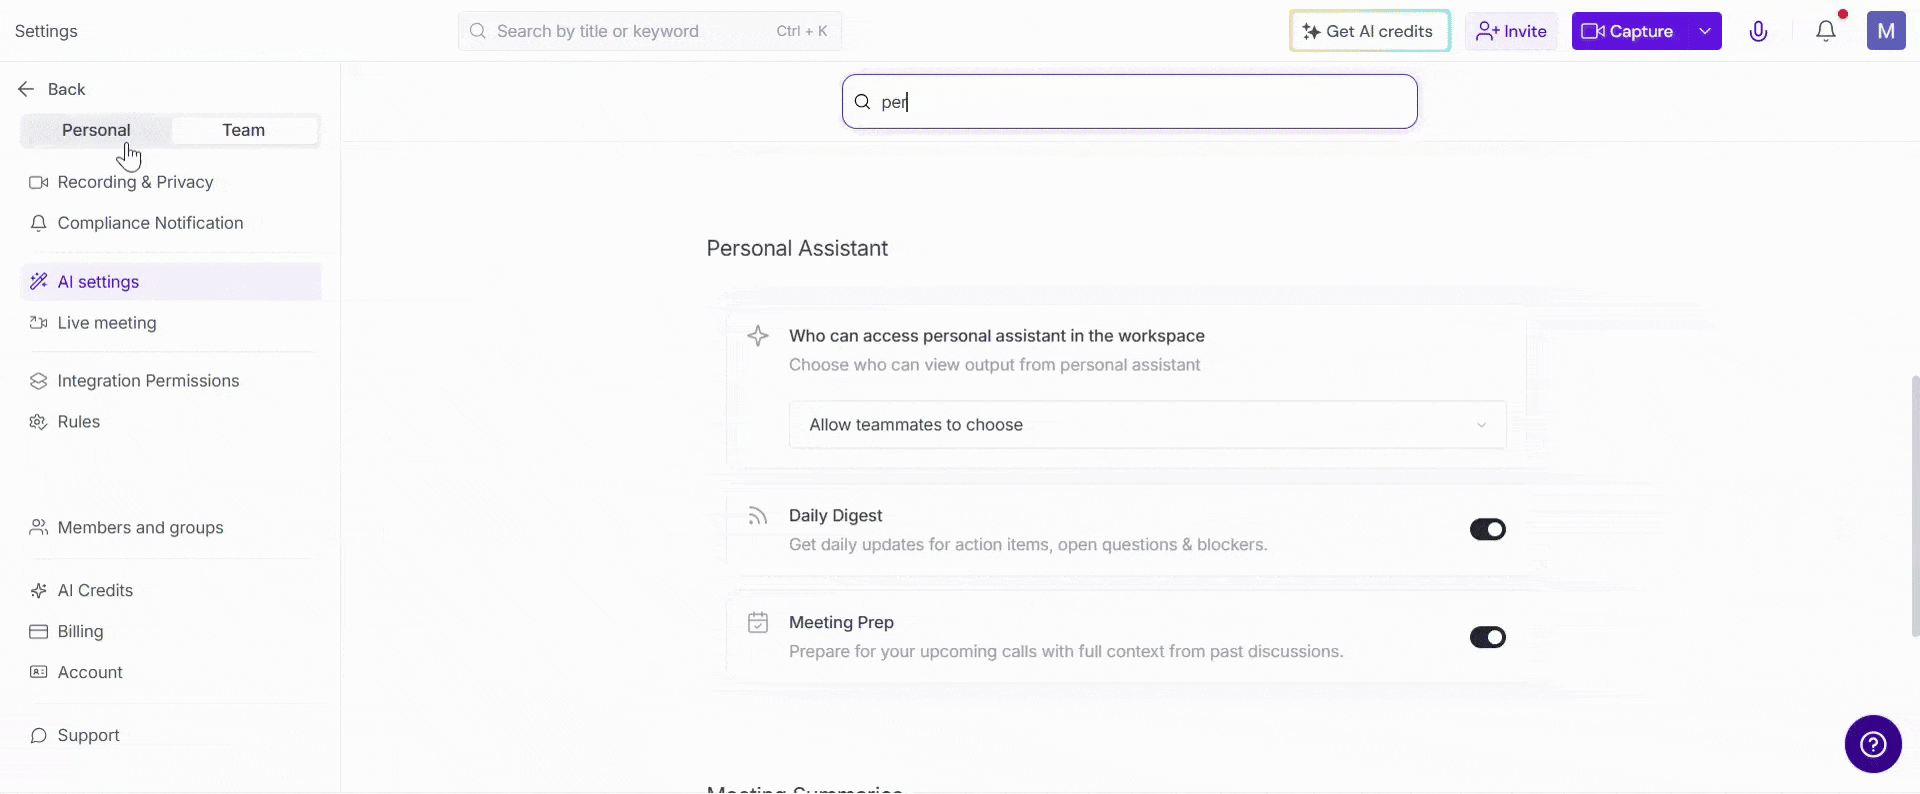Viewport: 1920px width, 794px height.
Task: Click the Live meeting icon
Action: point(38,322)
